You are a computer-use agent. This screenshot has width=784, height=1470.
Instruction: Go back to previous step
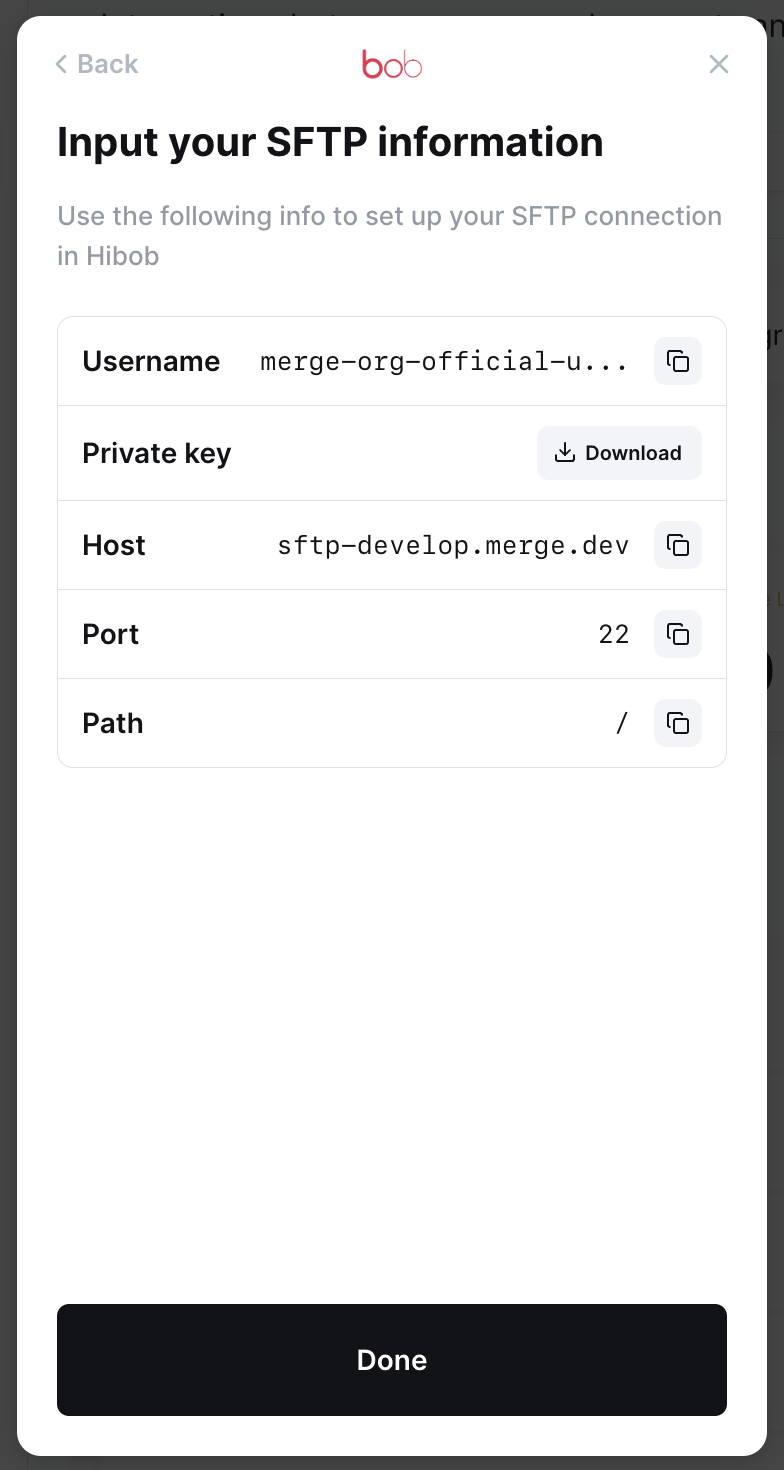(x=96, y=64)
